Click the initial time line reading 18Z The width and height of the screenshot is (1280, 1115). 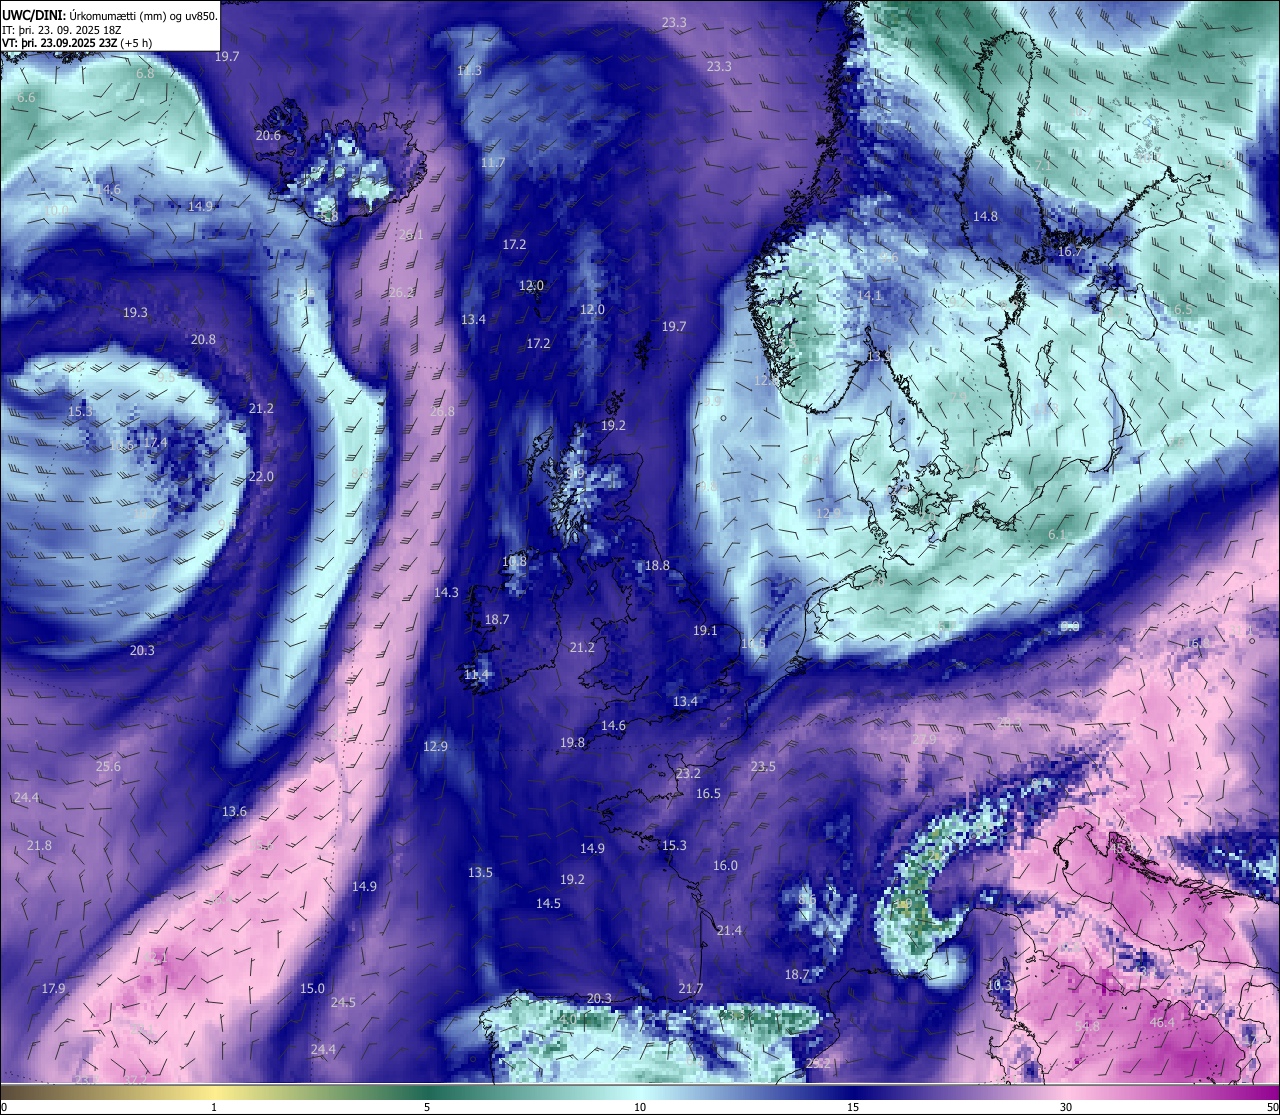tap(62, 30)
